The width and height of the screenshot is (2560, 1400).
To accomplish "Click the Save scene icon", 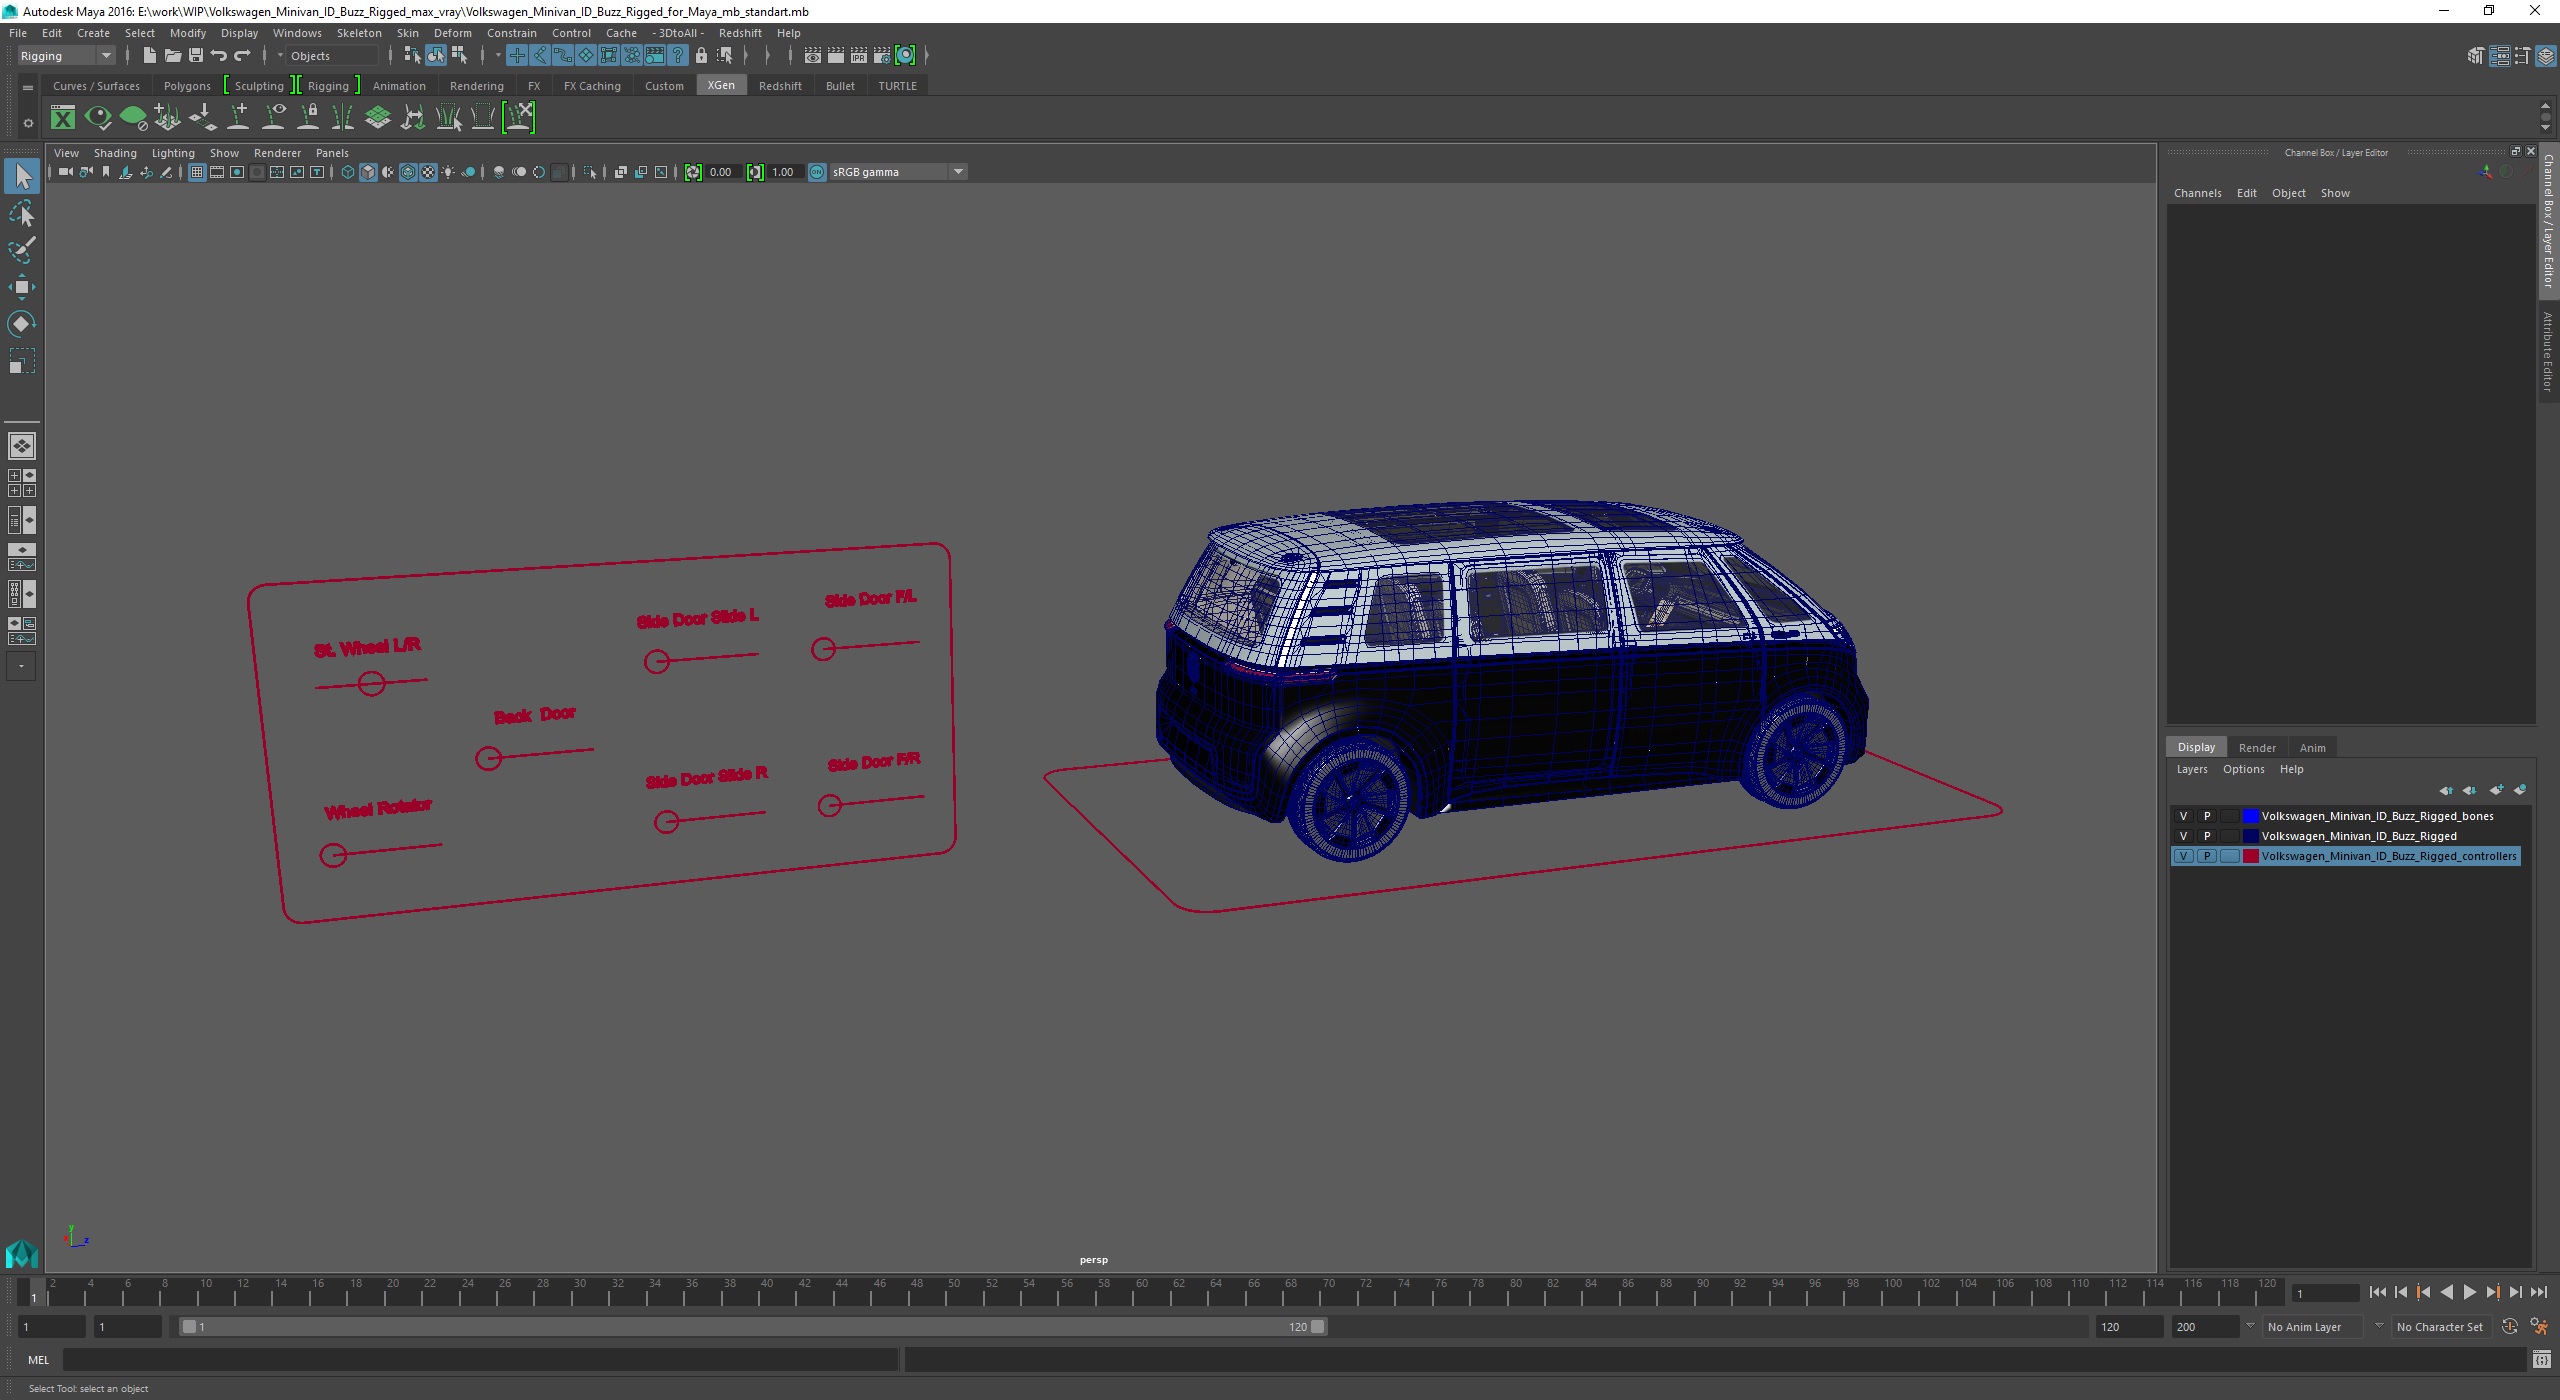I will [196, 56].
